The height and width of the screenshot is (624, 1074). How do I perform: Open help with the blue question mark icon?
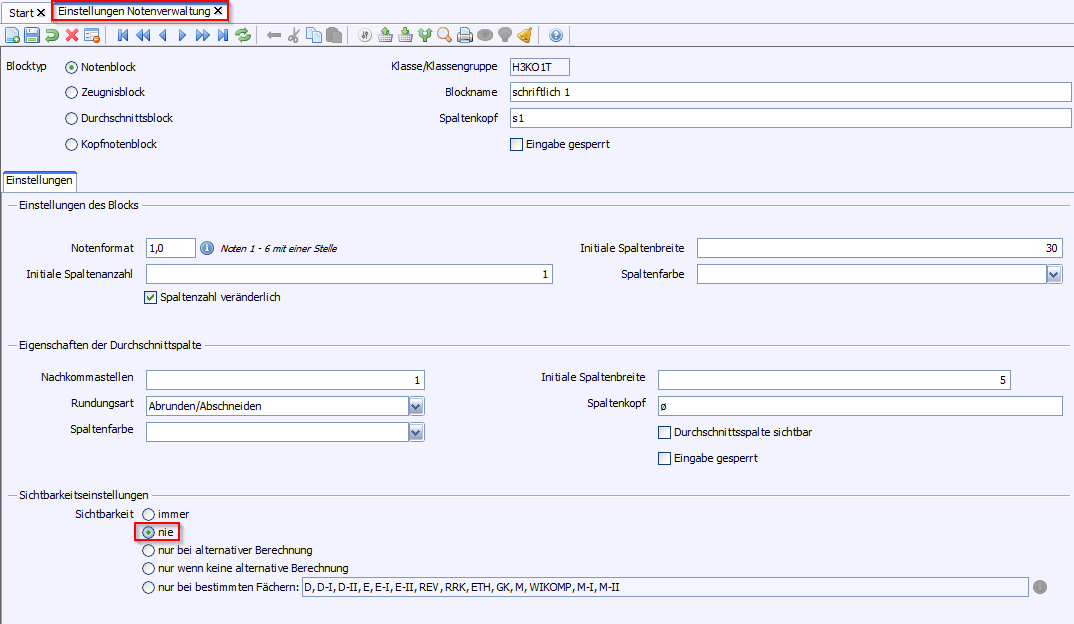point(556,36)
